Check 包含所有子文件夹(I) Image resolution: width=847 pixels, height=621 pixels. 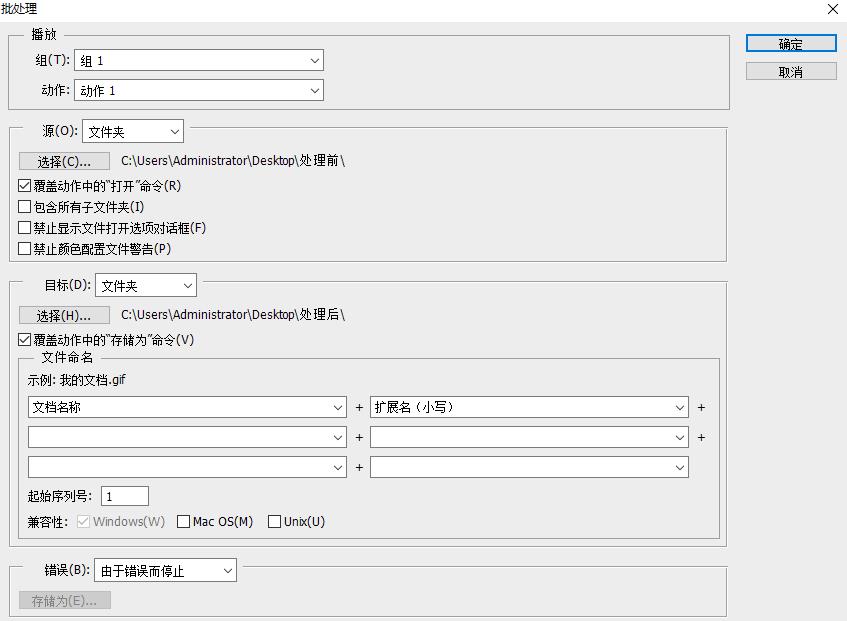24,207
